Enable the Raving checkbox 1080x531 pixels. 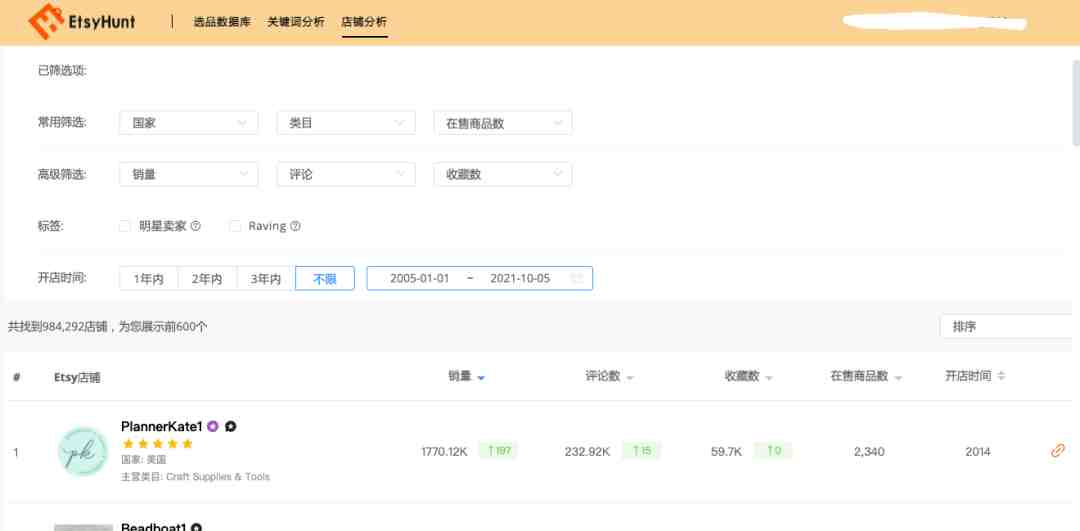[x=235, y=226]
